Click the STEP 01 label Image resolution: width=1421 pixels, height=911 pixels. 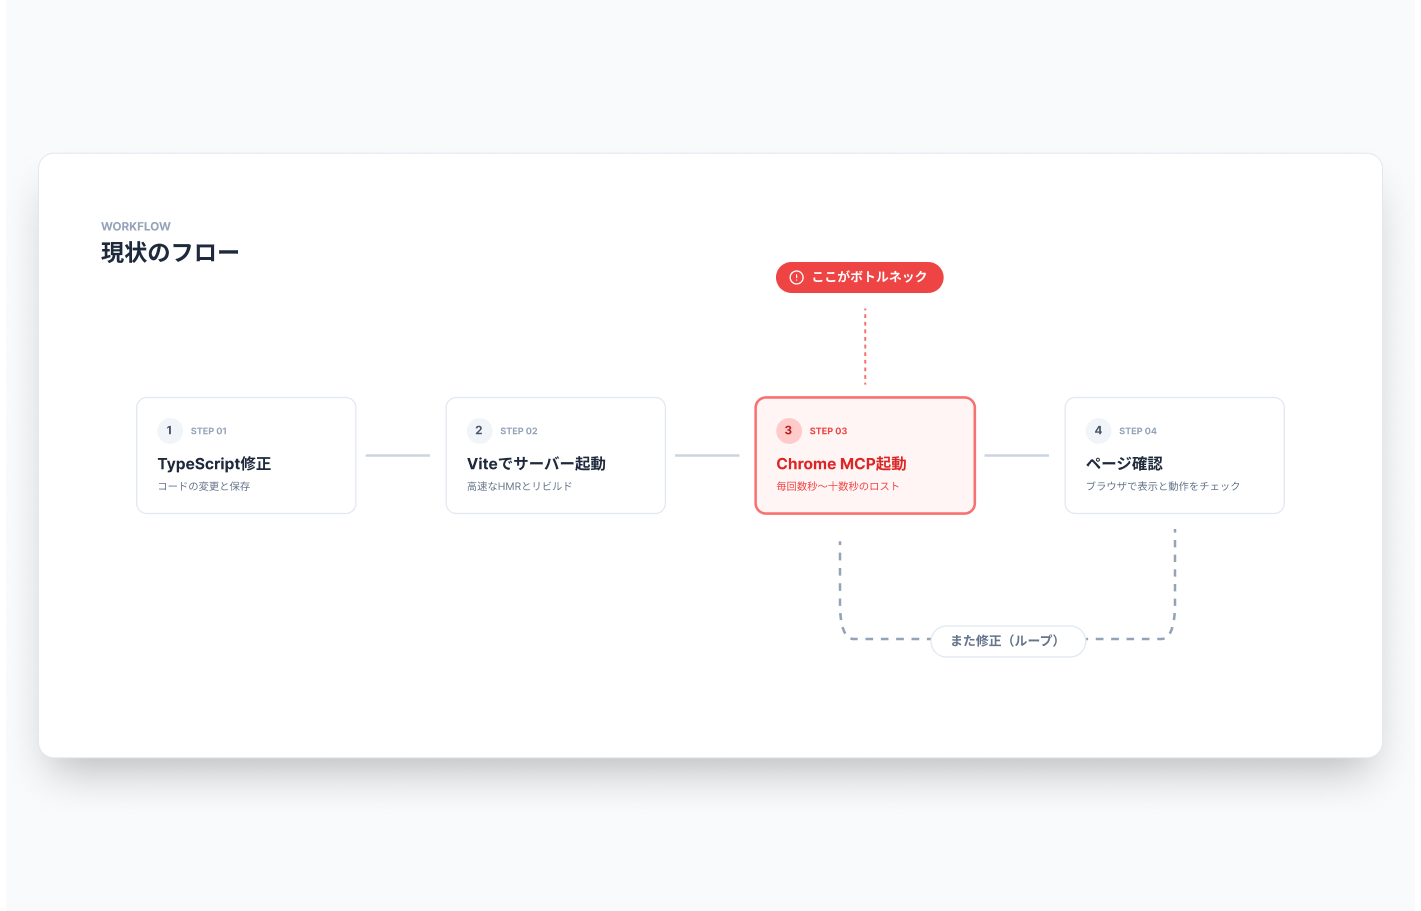pos(209,431)
